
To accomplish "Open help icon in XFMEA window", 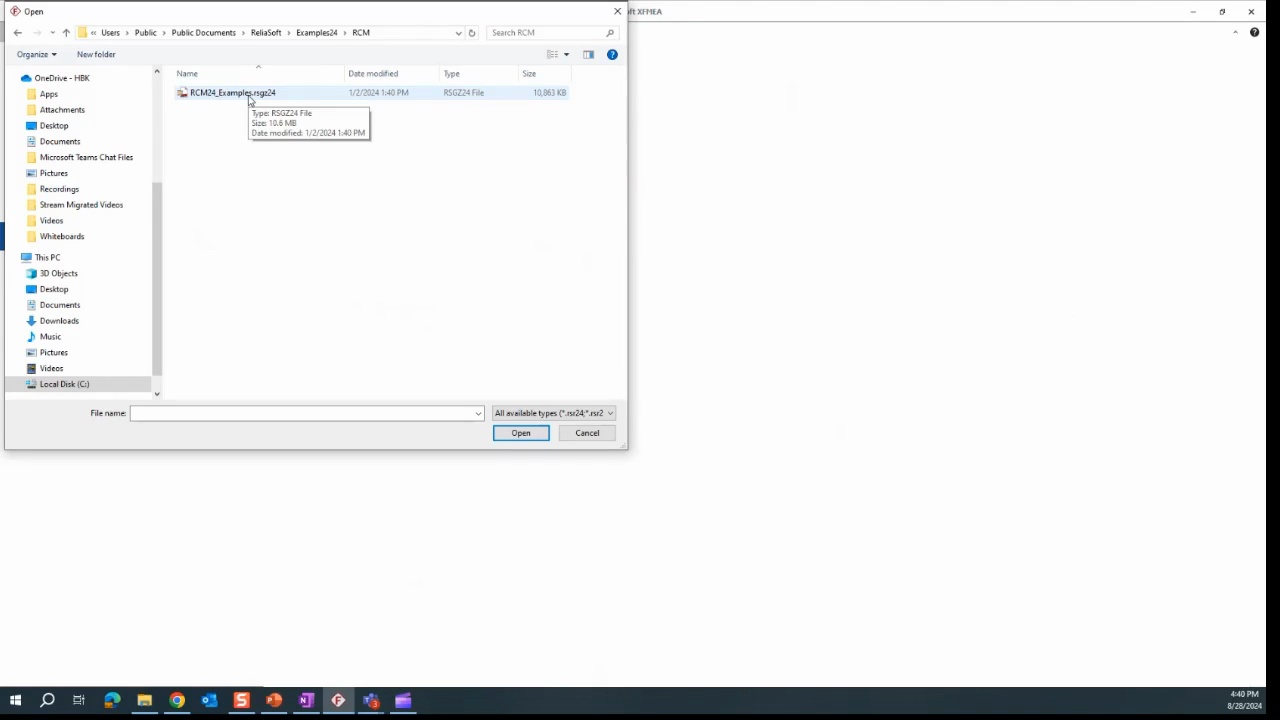I will (x=1254, y=32).
